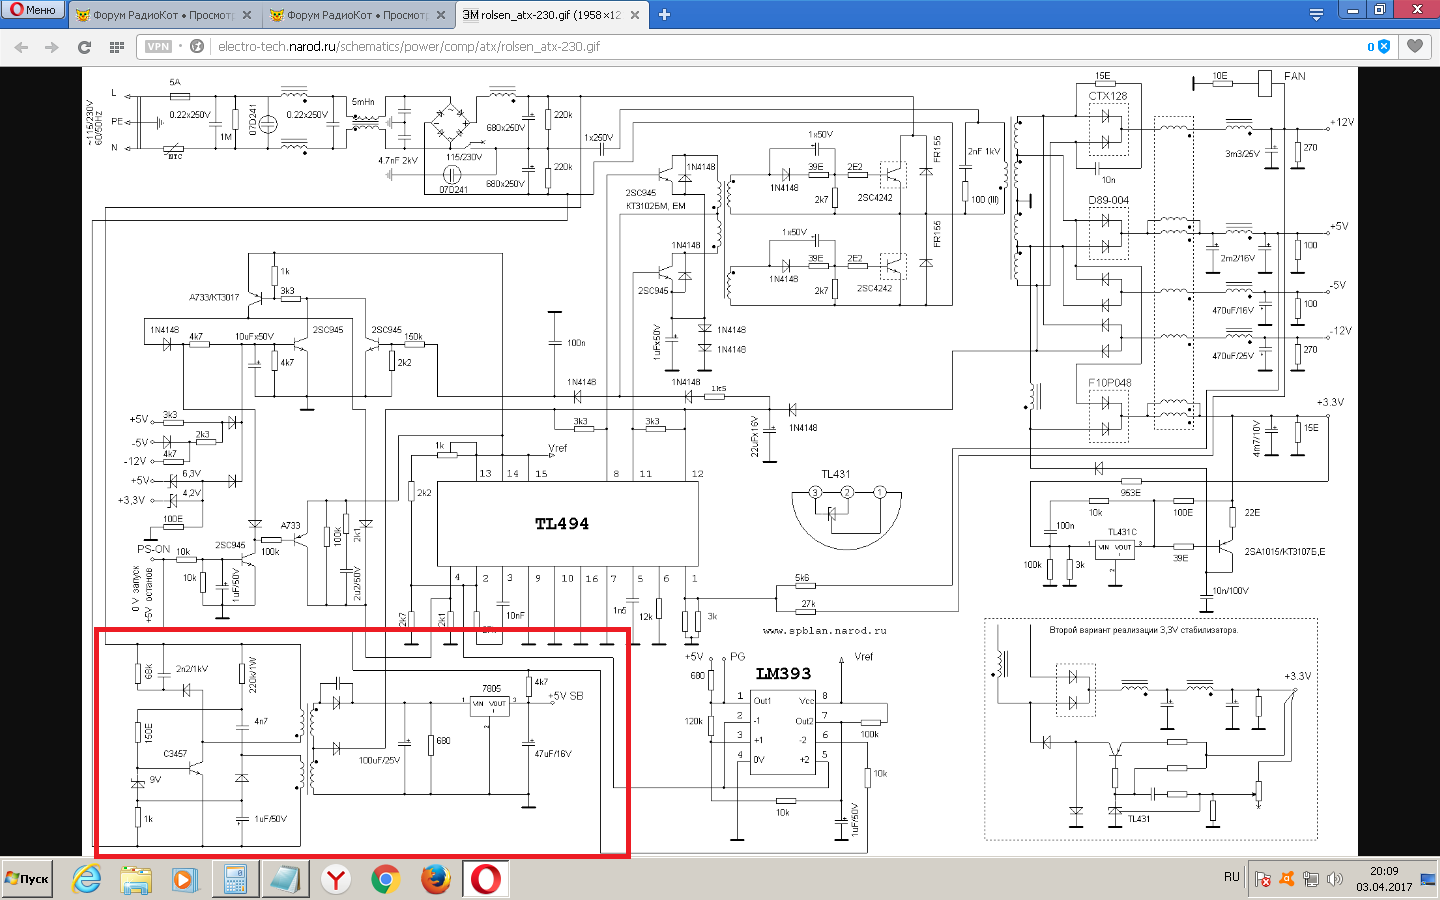Viewport: 1440px width, 900px height.
Task: Click the A733/KT3017 transistor label
Action: tap(214, 297)
